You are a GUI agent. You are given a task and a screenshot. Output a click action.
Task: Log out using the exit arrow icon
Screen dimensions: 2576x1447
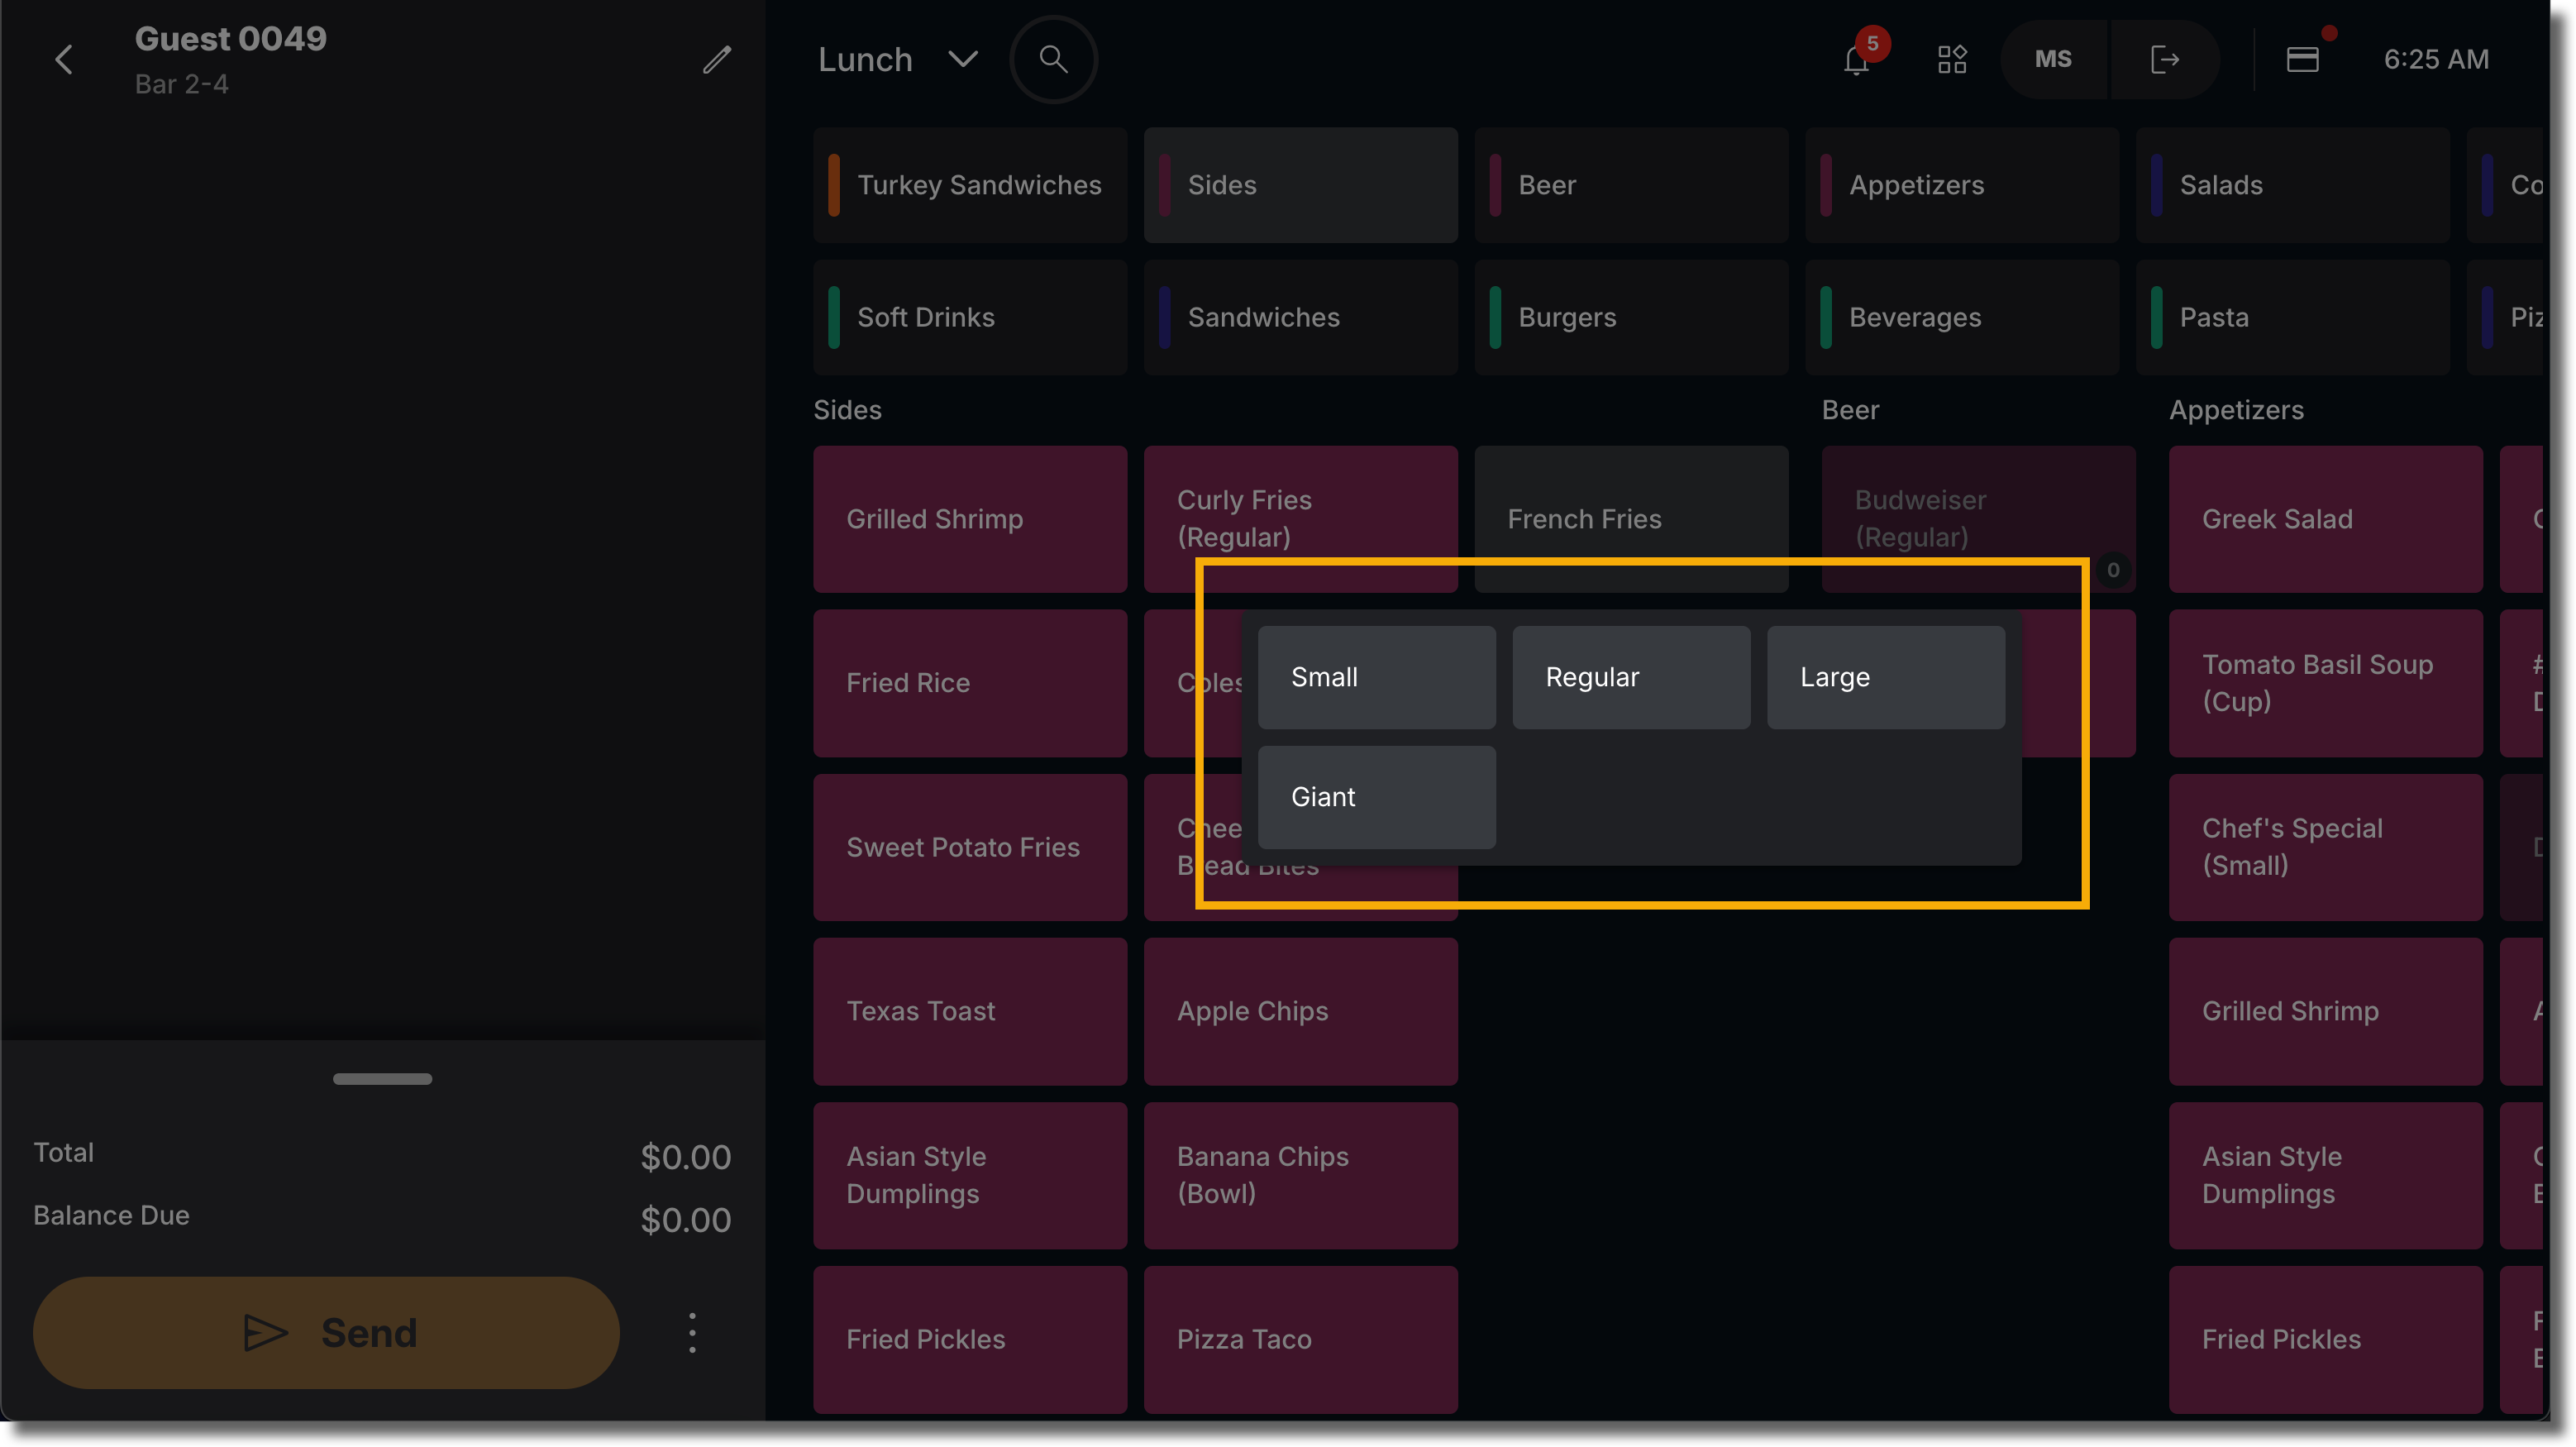(2164, 60)
